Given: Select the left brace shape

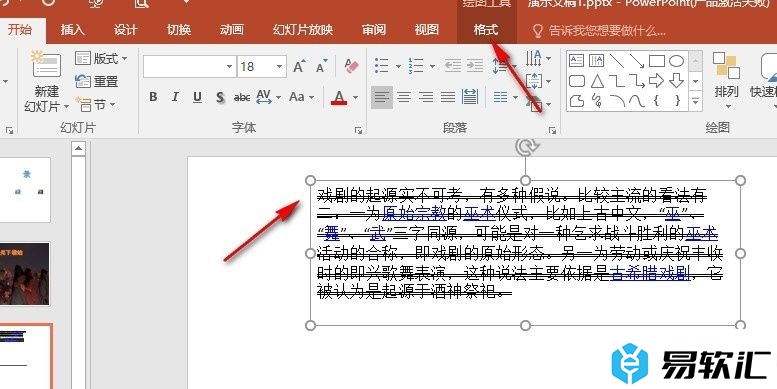Looking at the screenshot, I should click(x=656, y=101).
